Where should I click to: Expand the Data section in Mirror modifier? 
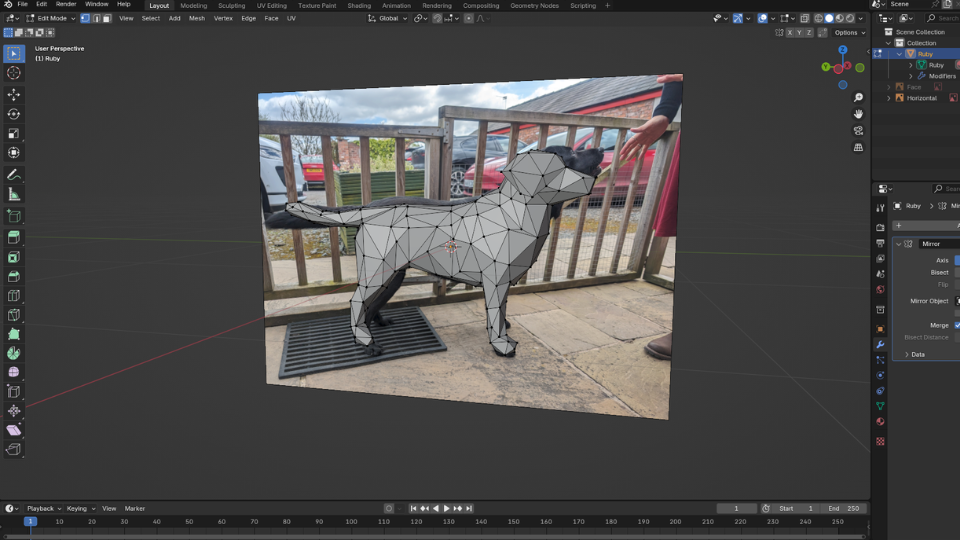point(915,354)
